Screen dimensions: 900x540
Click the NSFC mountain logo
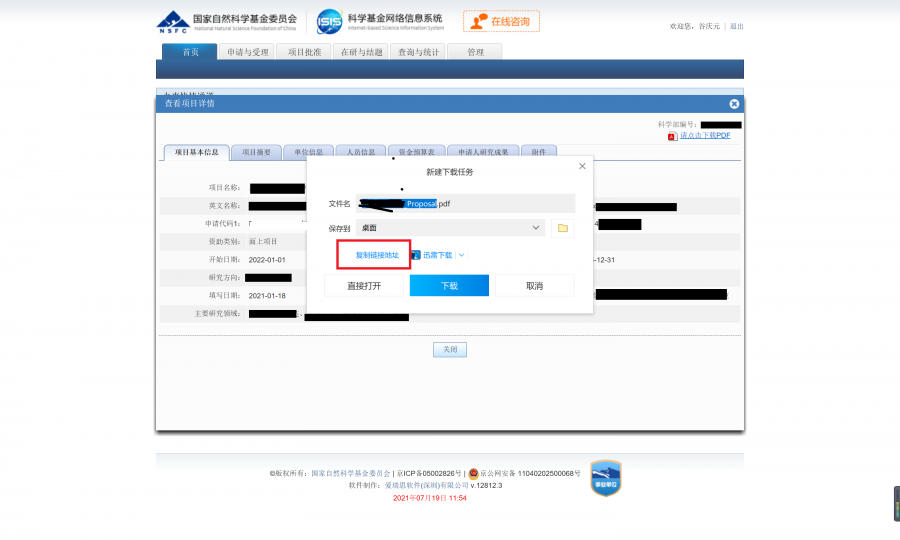[x=173, y=22]
